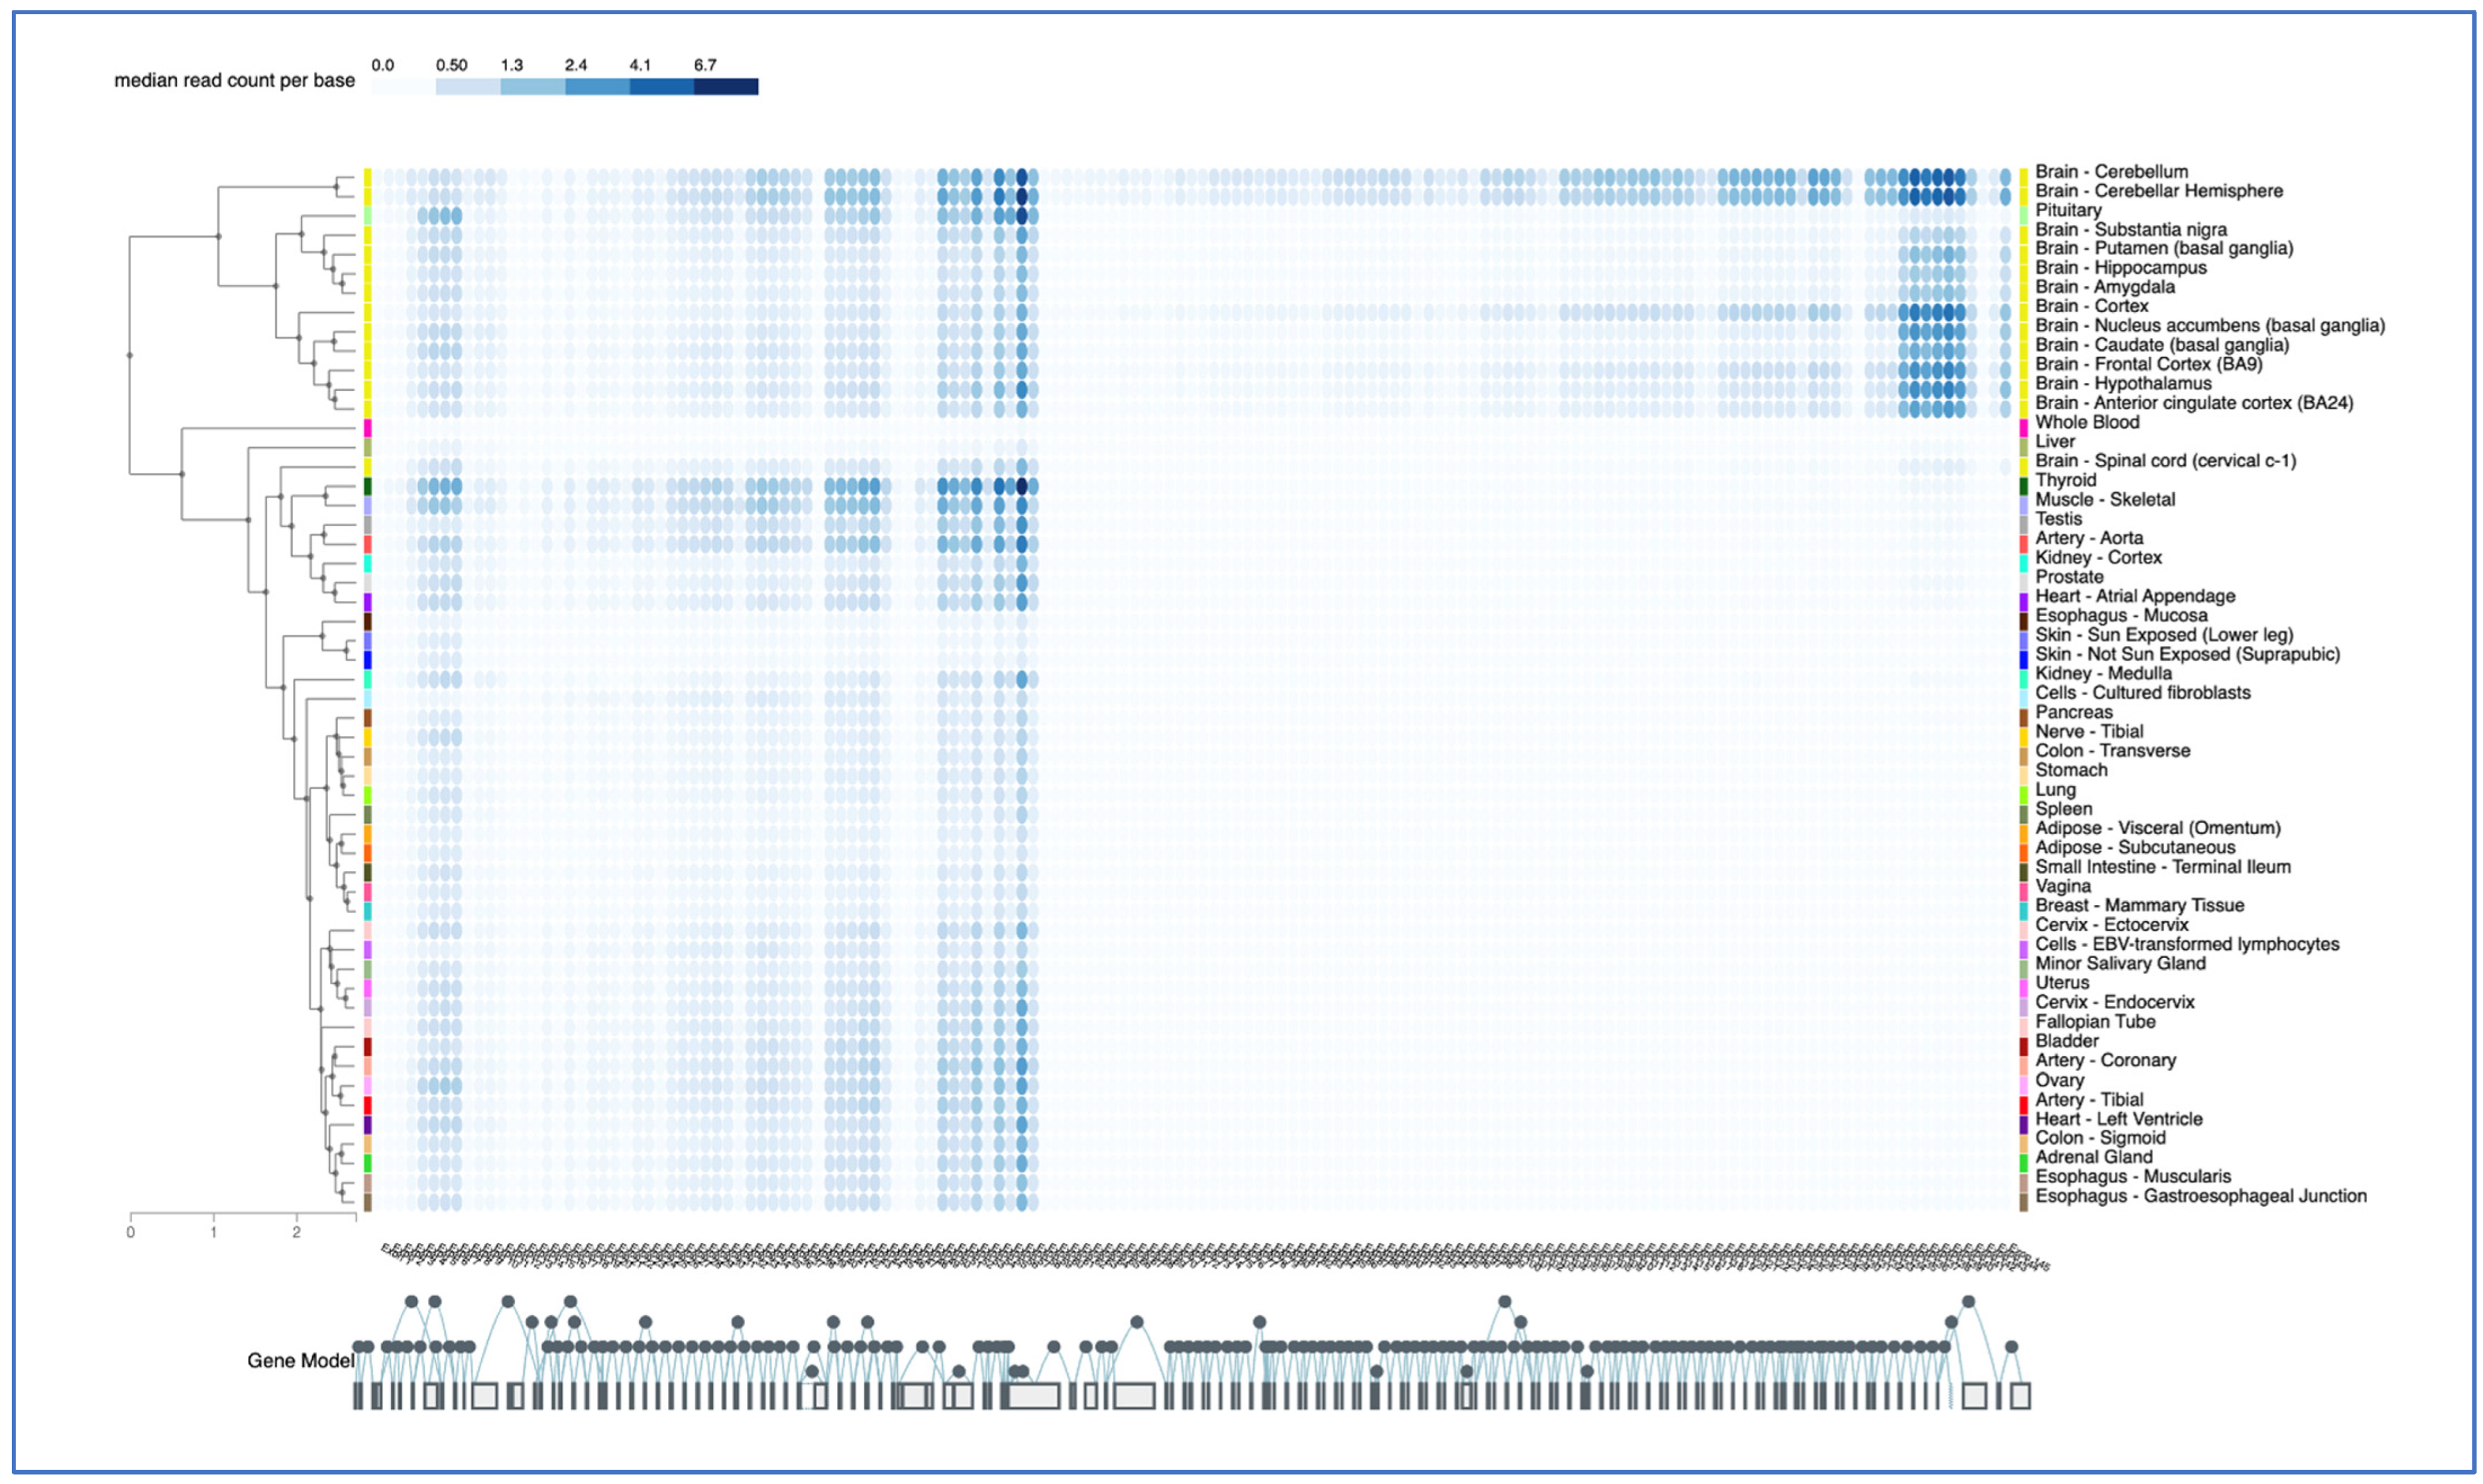
Task: Open the Brain - Hippocampus tissue entry
Action: [2120, 267]
